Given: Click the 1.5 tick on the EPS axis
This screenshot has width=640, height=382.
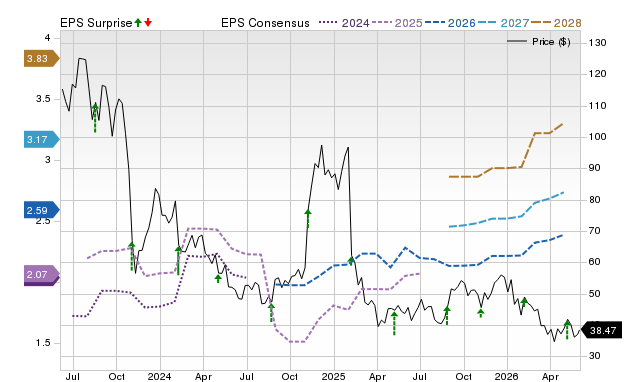Looking at the screenshot, I should (x=43, y=343).
